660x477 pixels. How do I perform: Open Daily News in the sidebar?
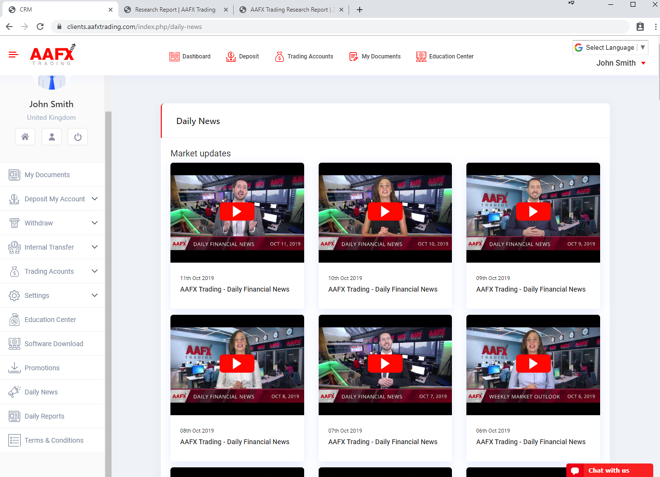(41, 392)
